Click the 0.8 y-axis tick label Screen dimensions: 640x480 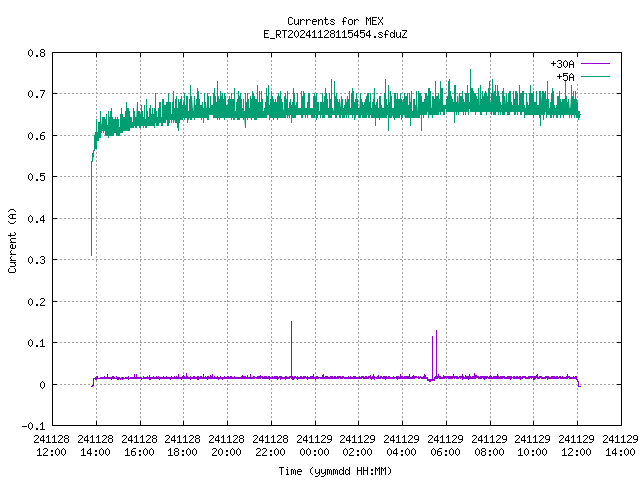coord(36,53)
